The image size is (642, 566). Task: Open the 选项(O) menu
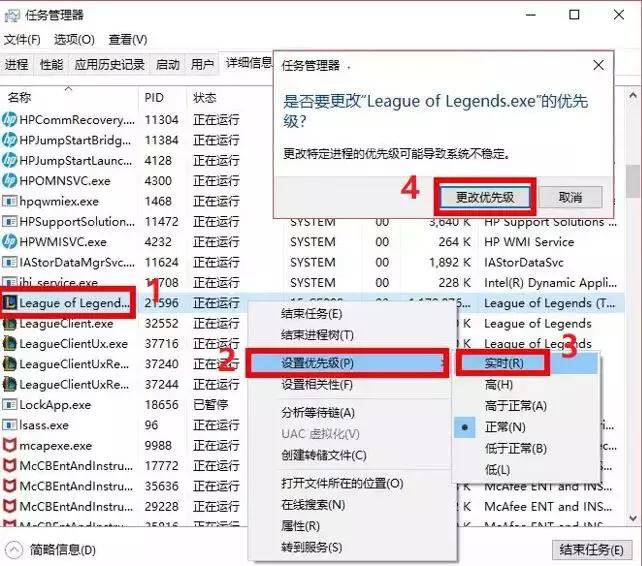(74, 40)
